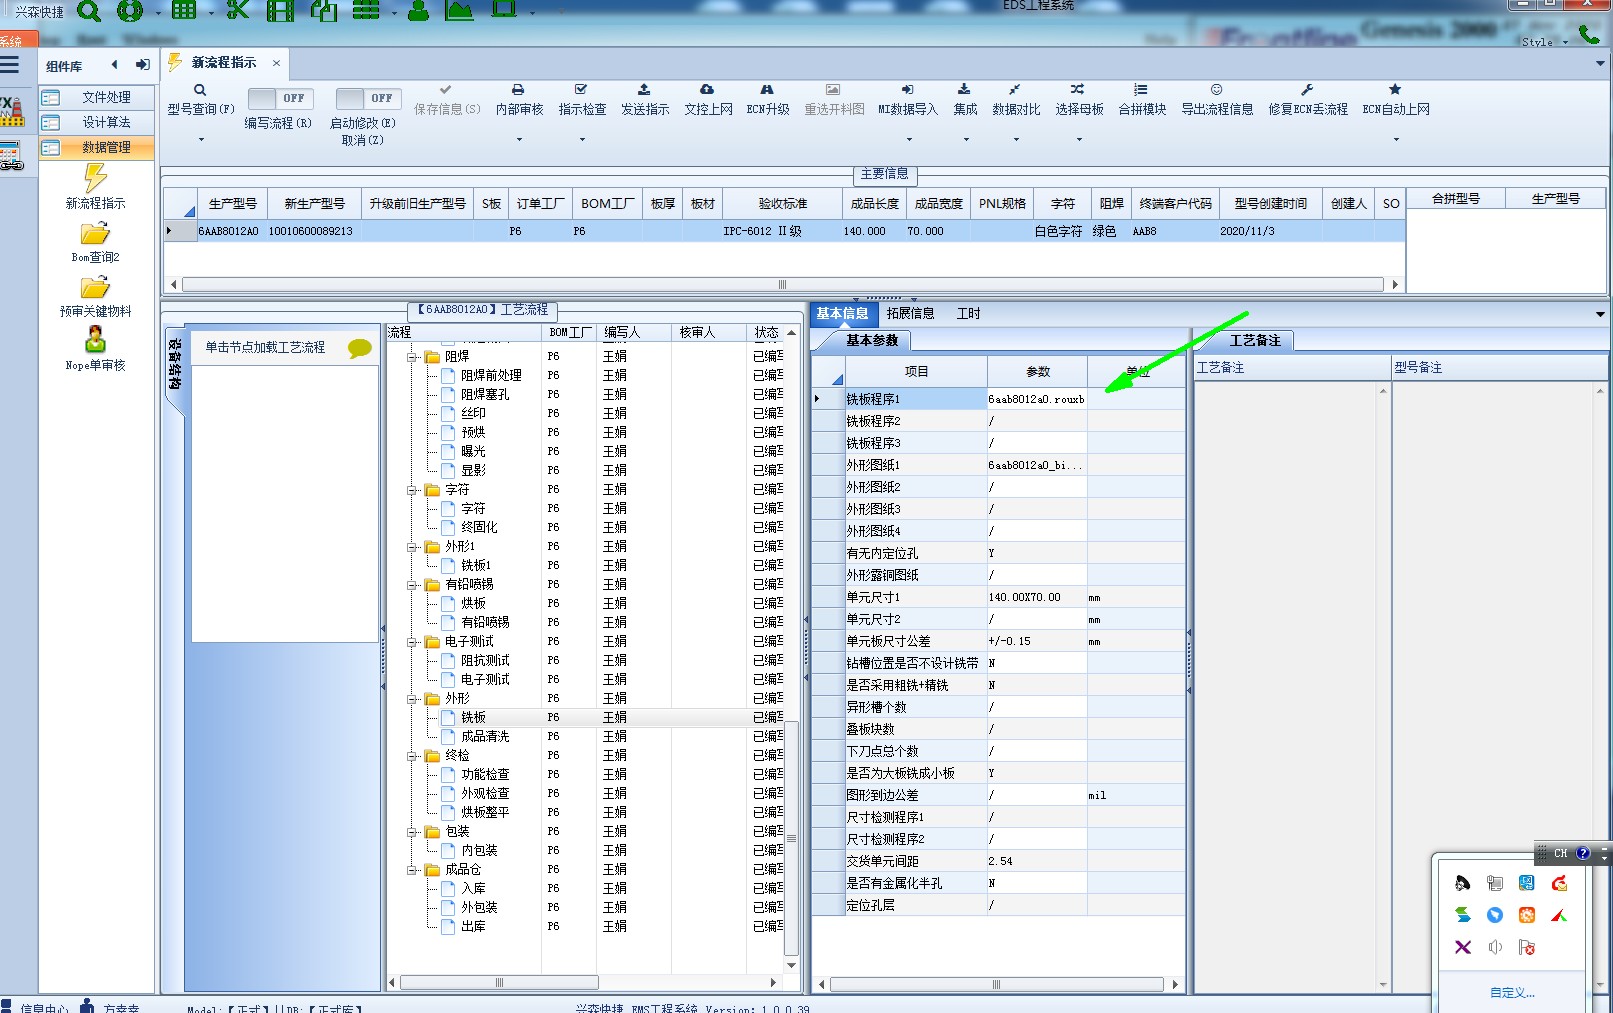Click the MI数据导入 import icon

tap(907, 89)
